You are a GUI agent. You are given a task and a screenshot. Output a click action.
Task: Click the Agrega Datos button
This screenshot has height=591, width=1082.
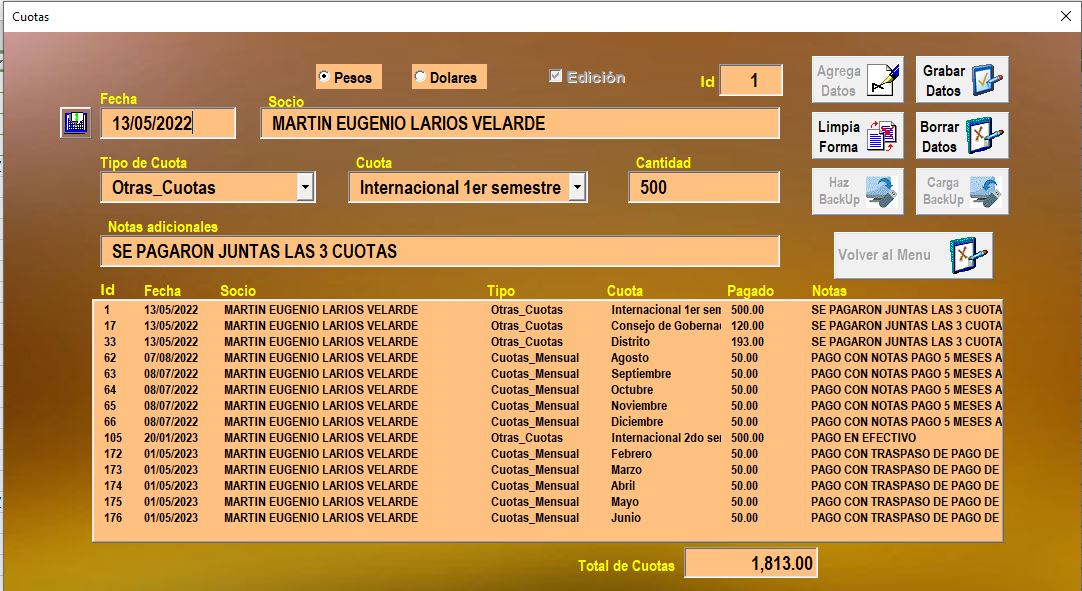coord(858,80)
